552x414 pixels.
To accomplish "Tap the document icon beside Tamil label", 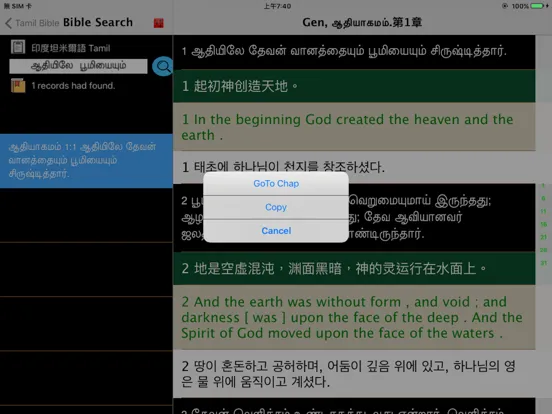I will (x=18, y=47).
